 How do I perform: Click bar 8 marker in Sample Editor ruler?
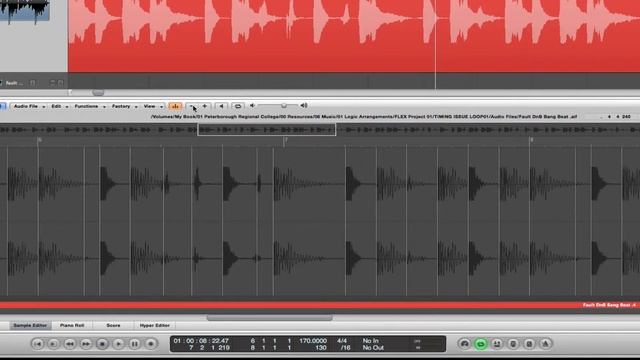point(531,140)
